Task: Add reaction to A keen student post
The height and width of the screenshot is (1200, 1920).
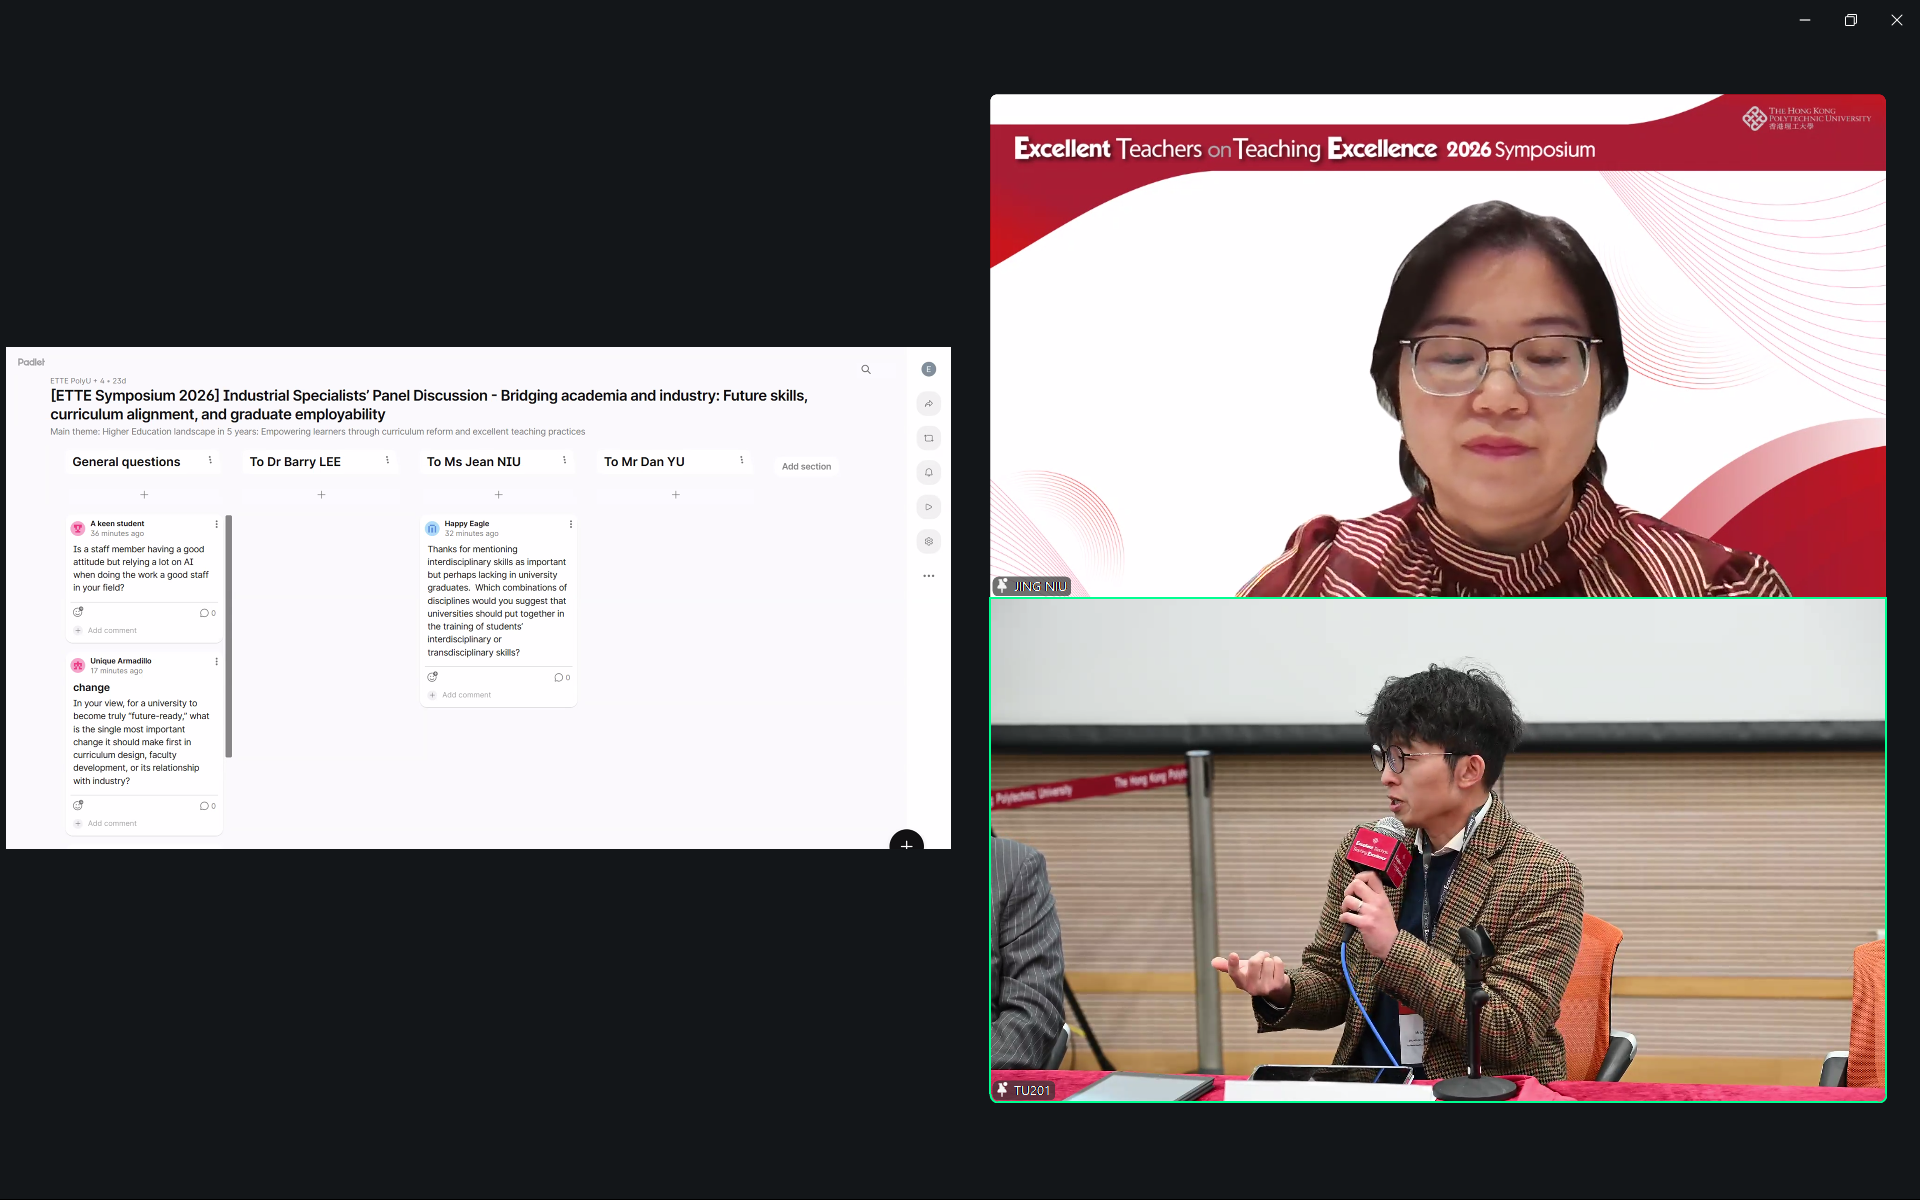Action: click(x=78, y=612)
